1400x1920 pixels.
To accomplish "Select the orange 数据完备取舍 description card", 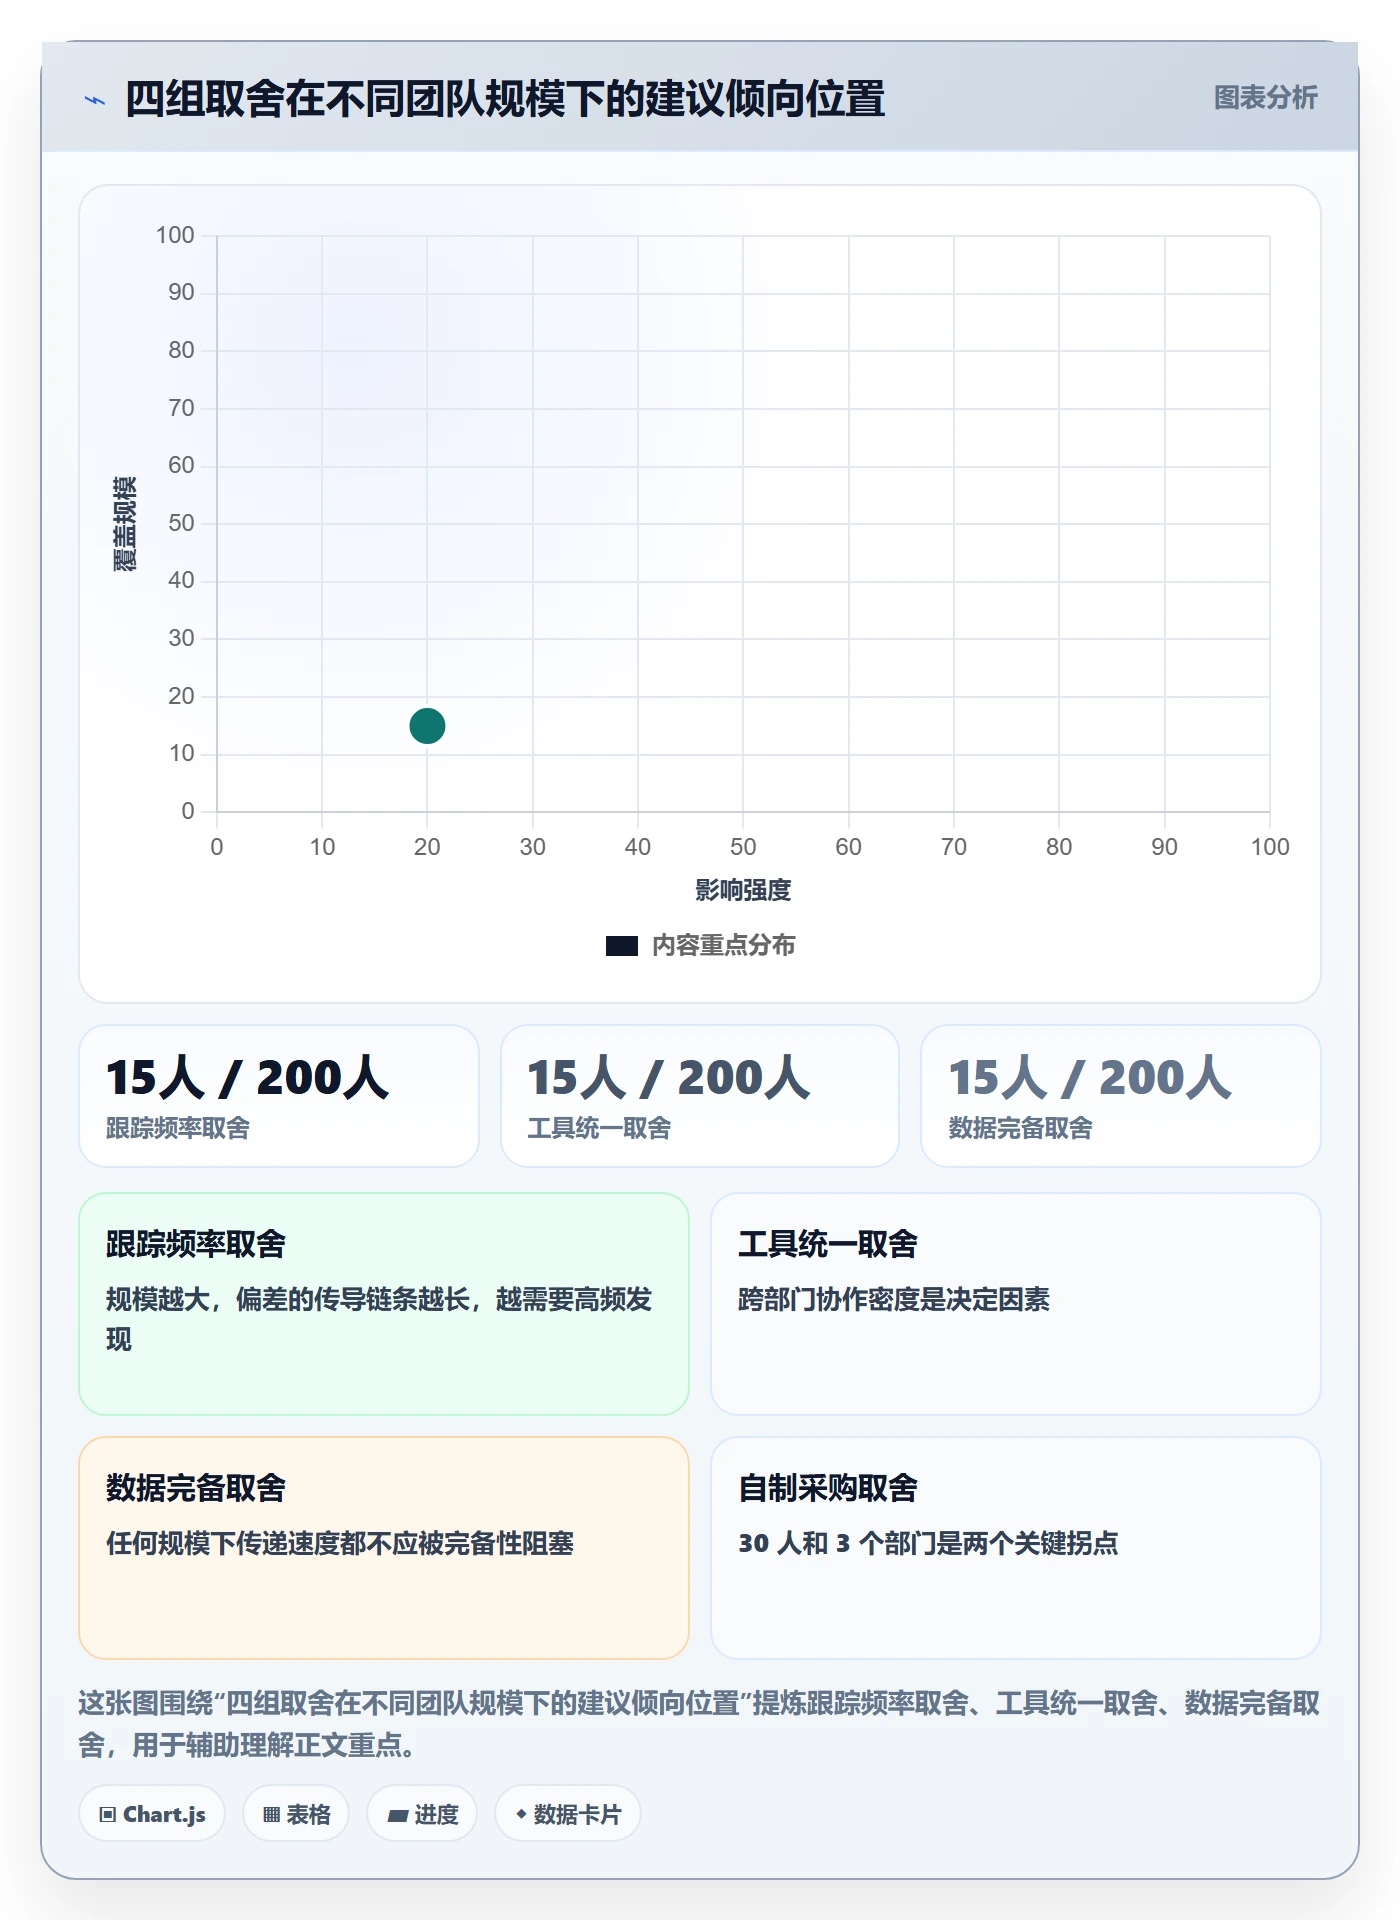I will [x=384, y=1548].
